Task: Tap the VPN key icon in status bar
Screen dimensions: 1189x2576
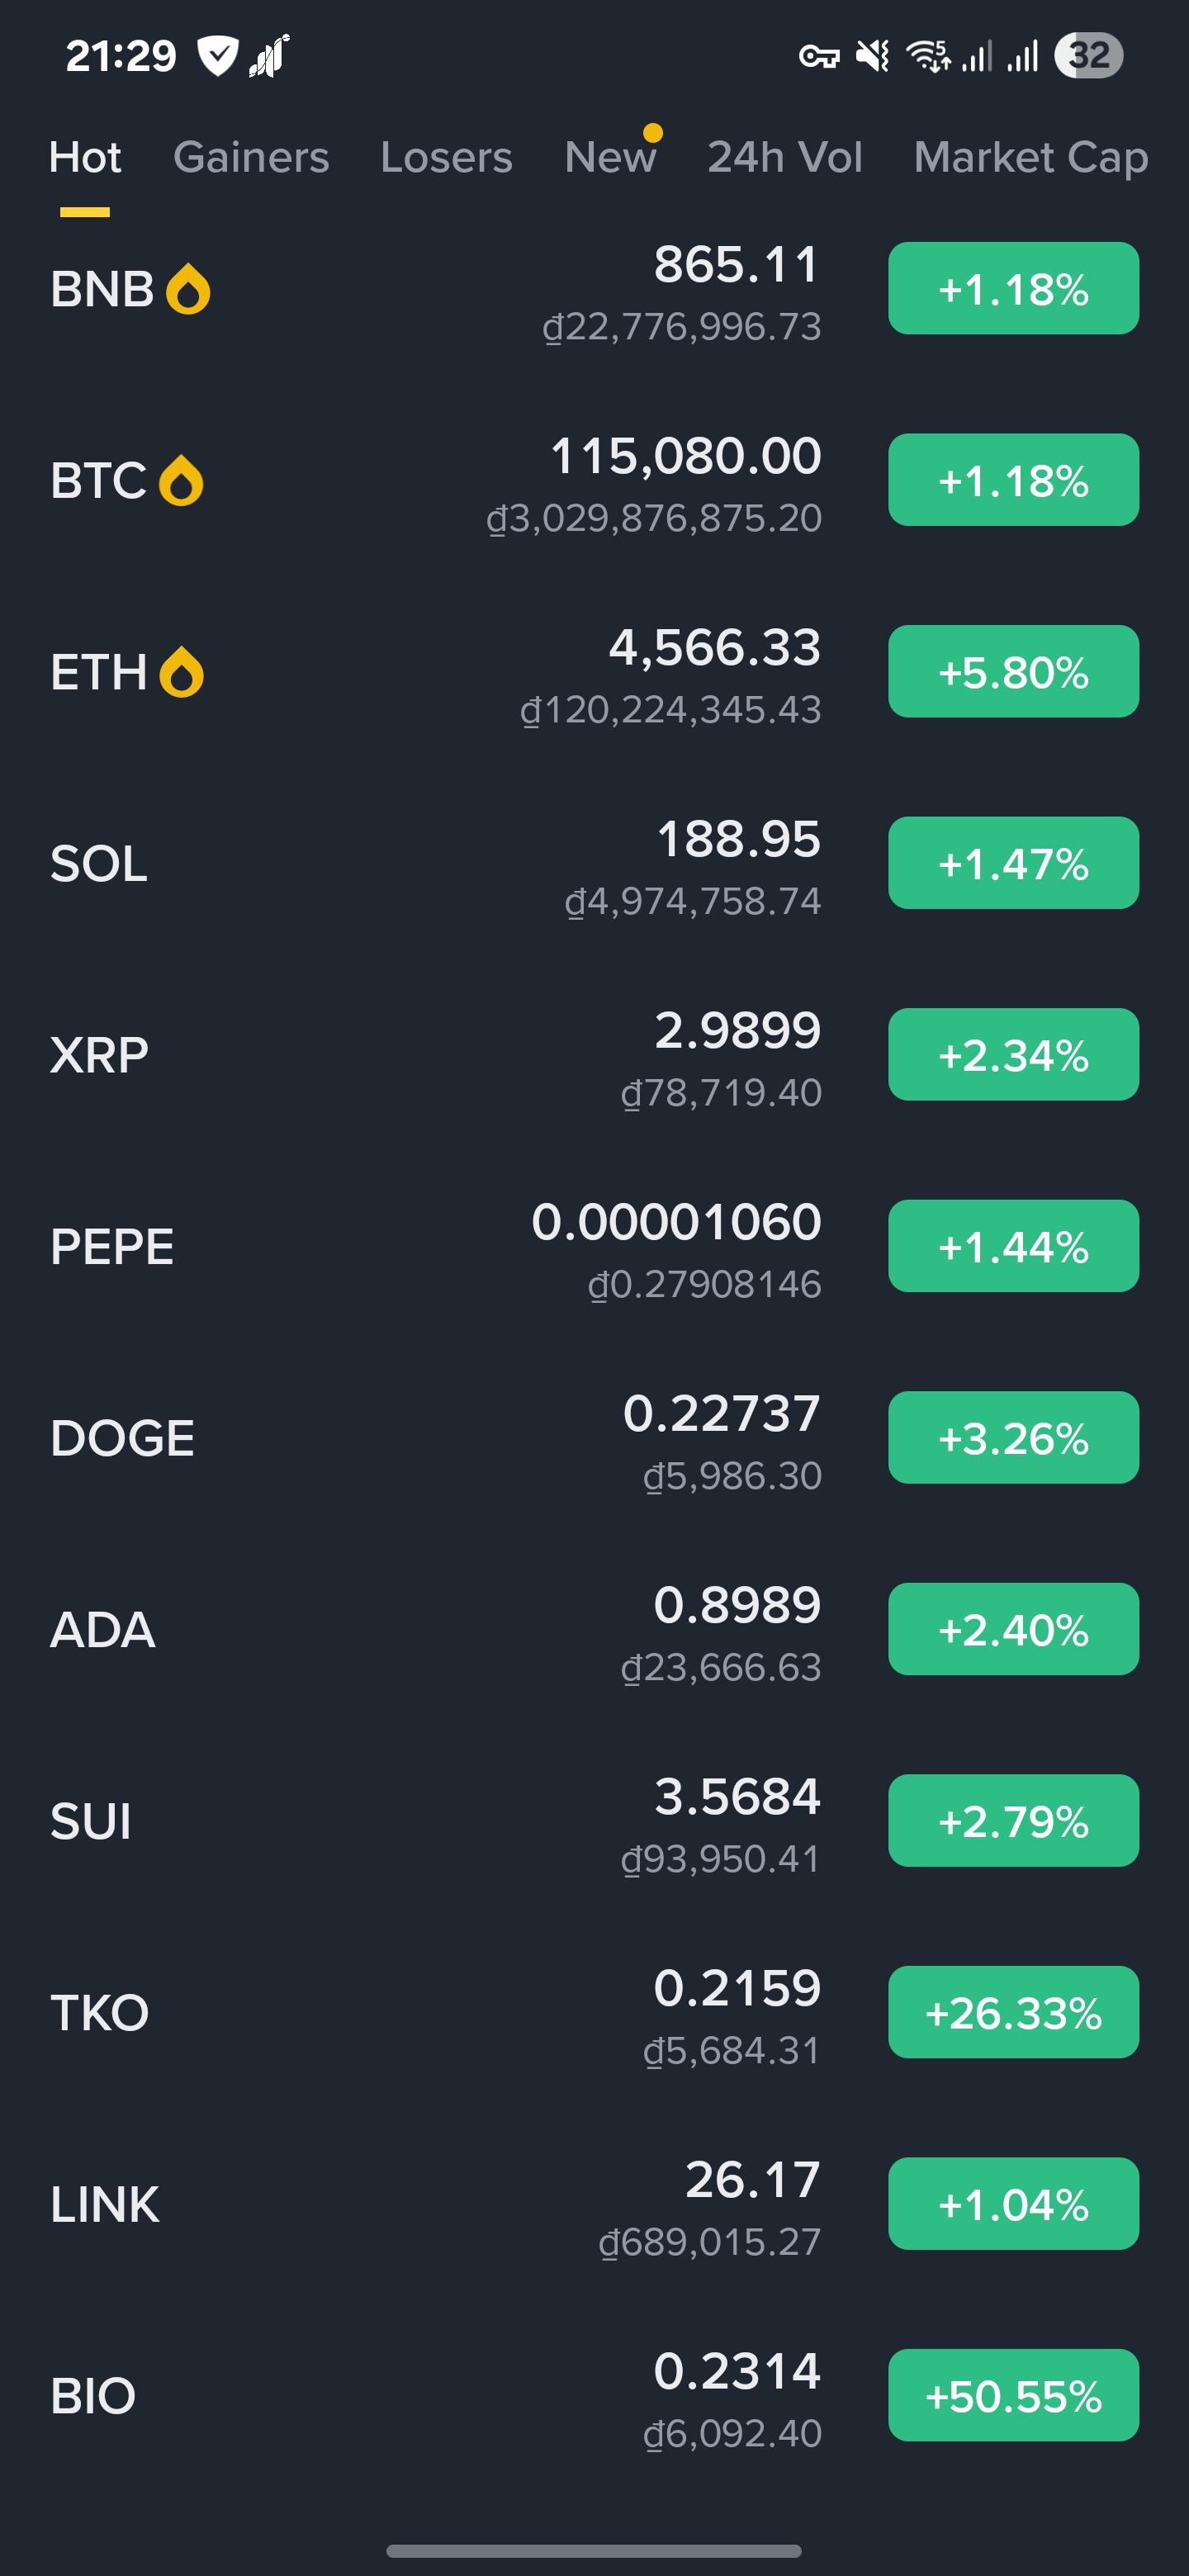Action: [819, 56]
